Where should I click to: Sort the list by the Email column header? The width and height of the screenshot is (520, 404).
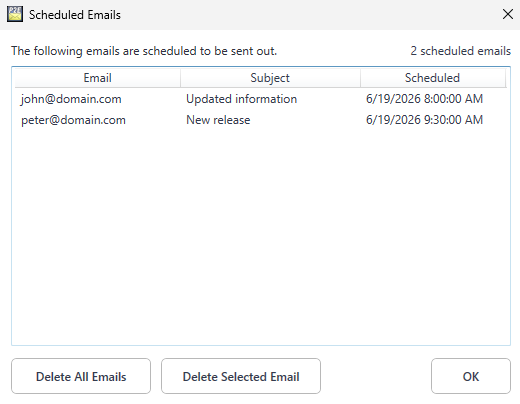(97, 78)
